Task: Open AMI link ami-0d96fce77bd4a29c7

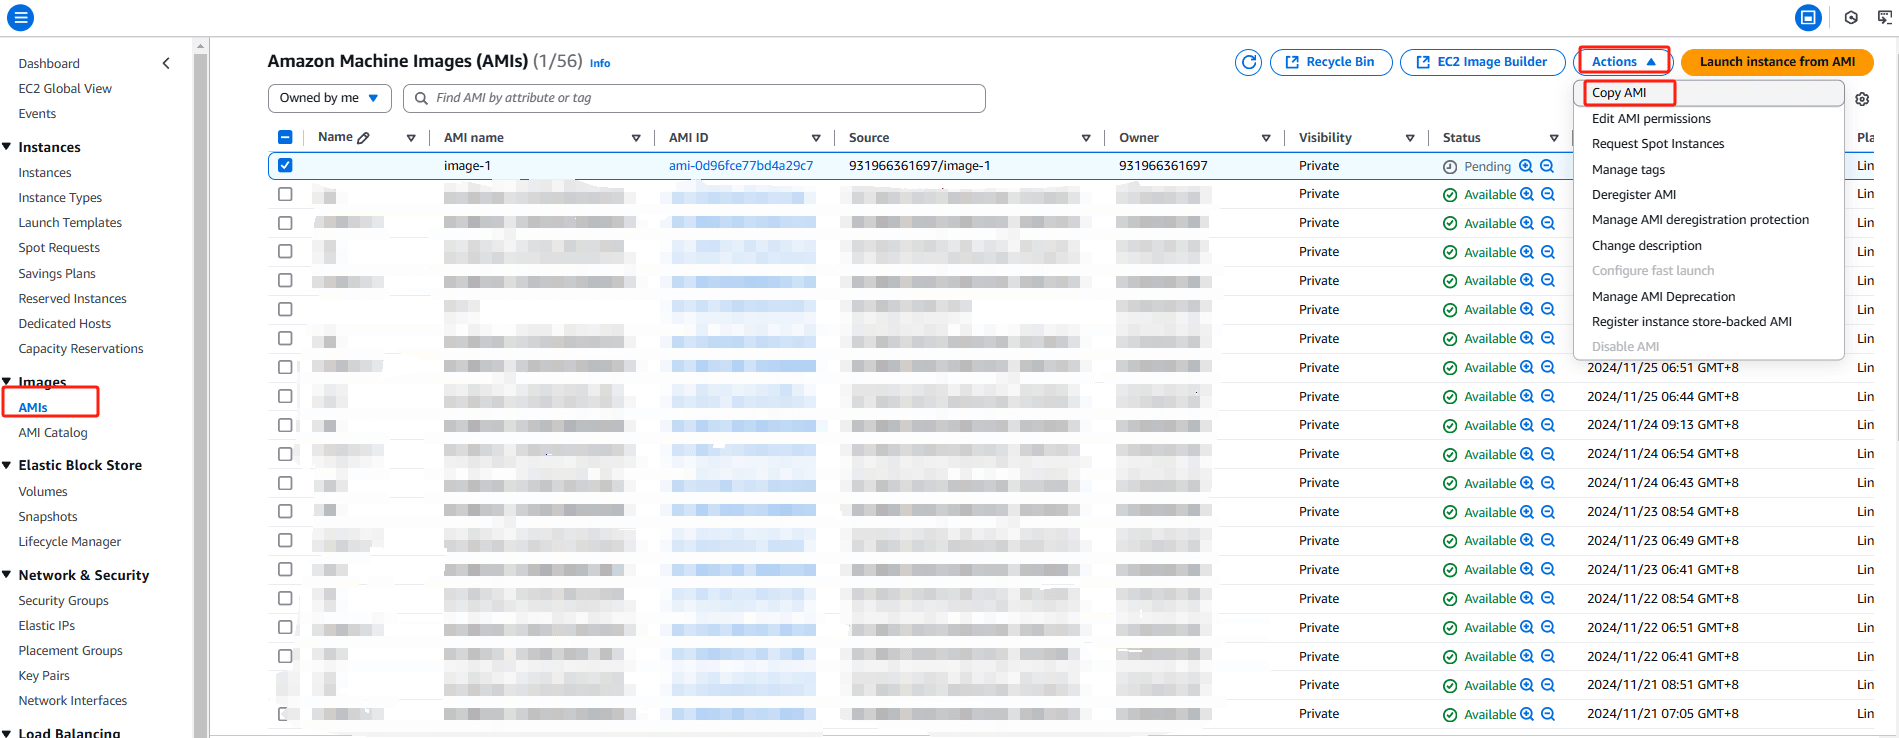Action: point(741,166)
